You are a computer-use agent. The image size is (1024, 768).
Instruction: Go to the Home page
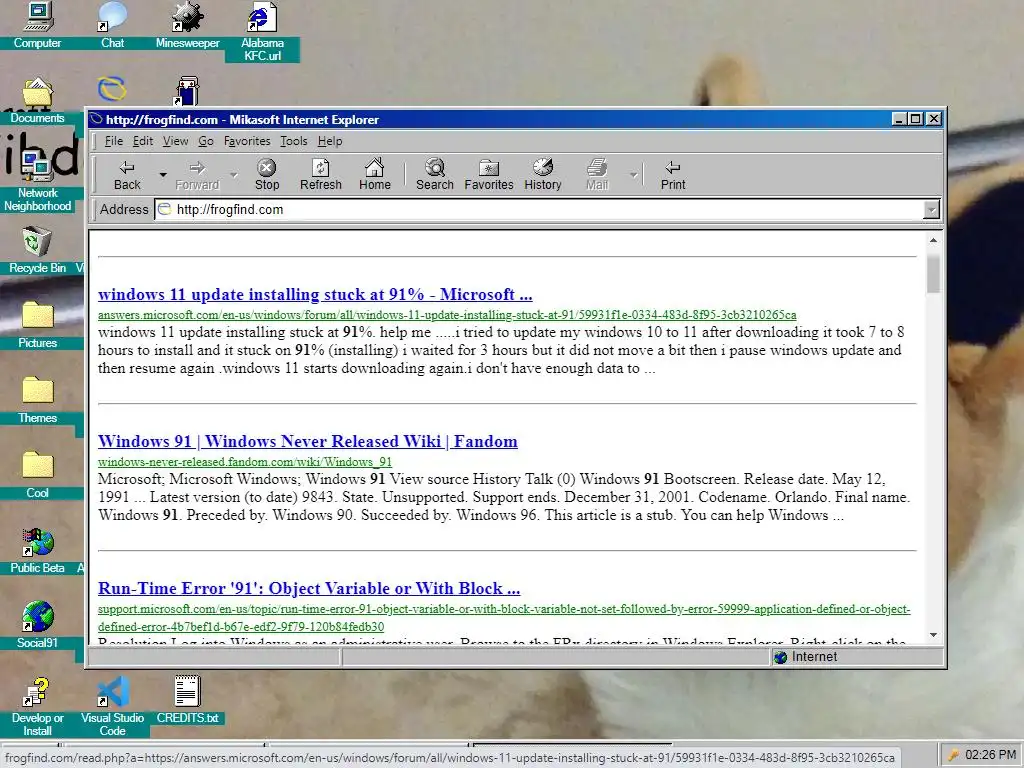coord(374,174)
